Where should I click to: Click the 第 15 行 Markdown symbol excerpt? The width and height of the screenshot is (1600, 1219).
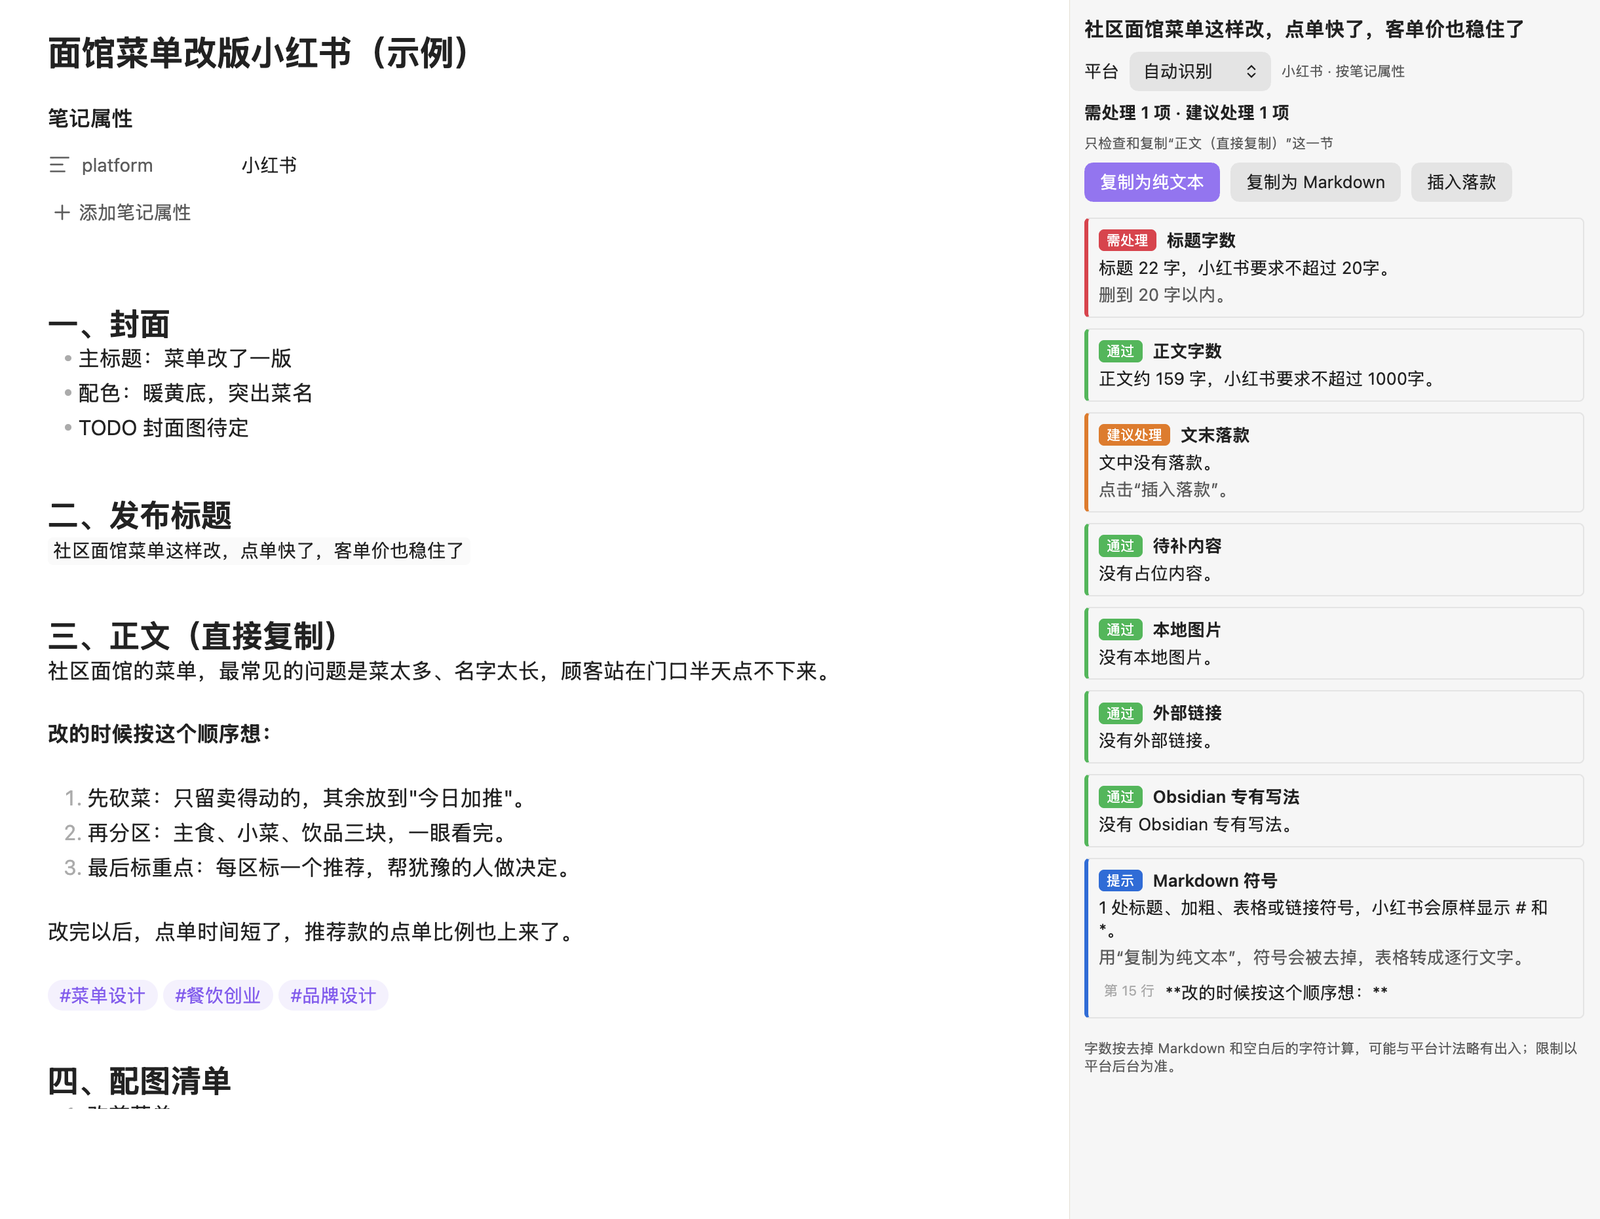1245,992
